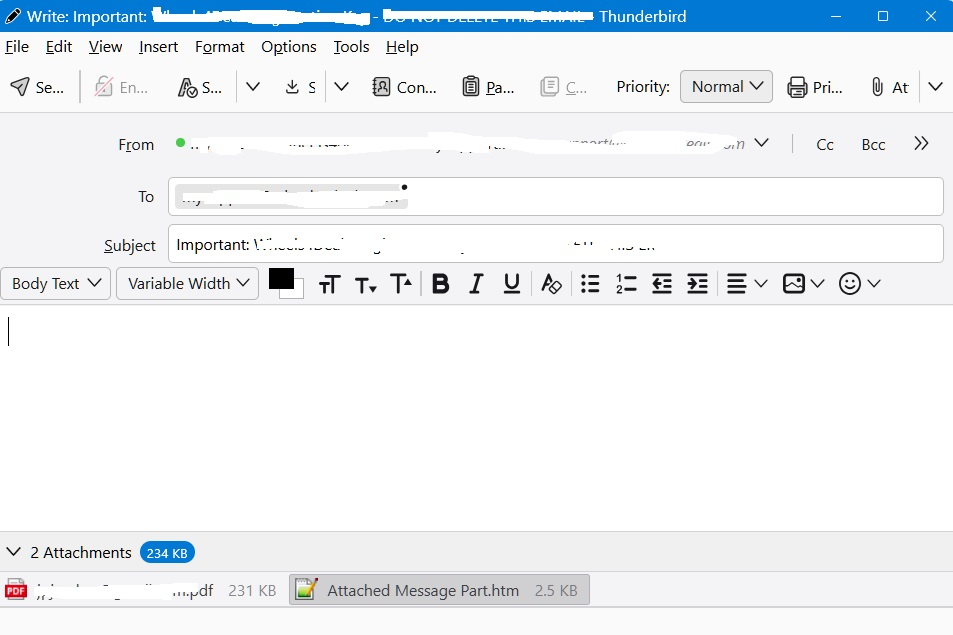Apply numbered list formatting

click(x=626, y=284)
